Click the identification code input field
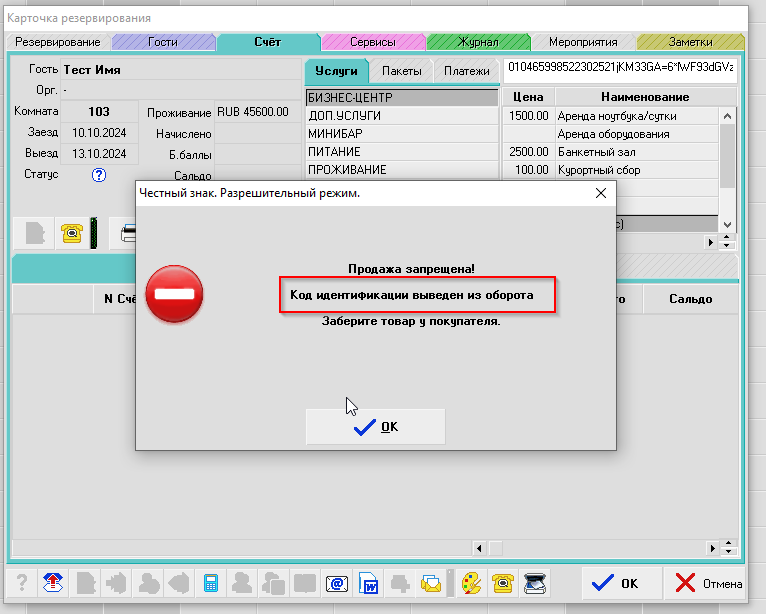 click(620, 67)
